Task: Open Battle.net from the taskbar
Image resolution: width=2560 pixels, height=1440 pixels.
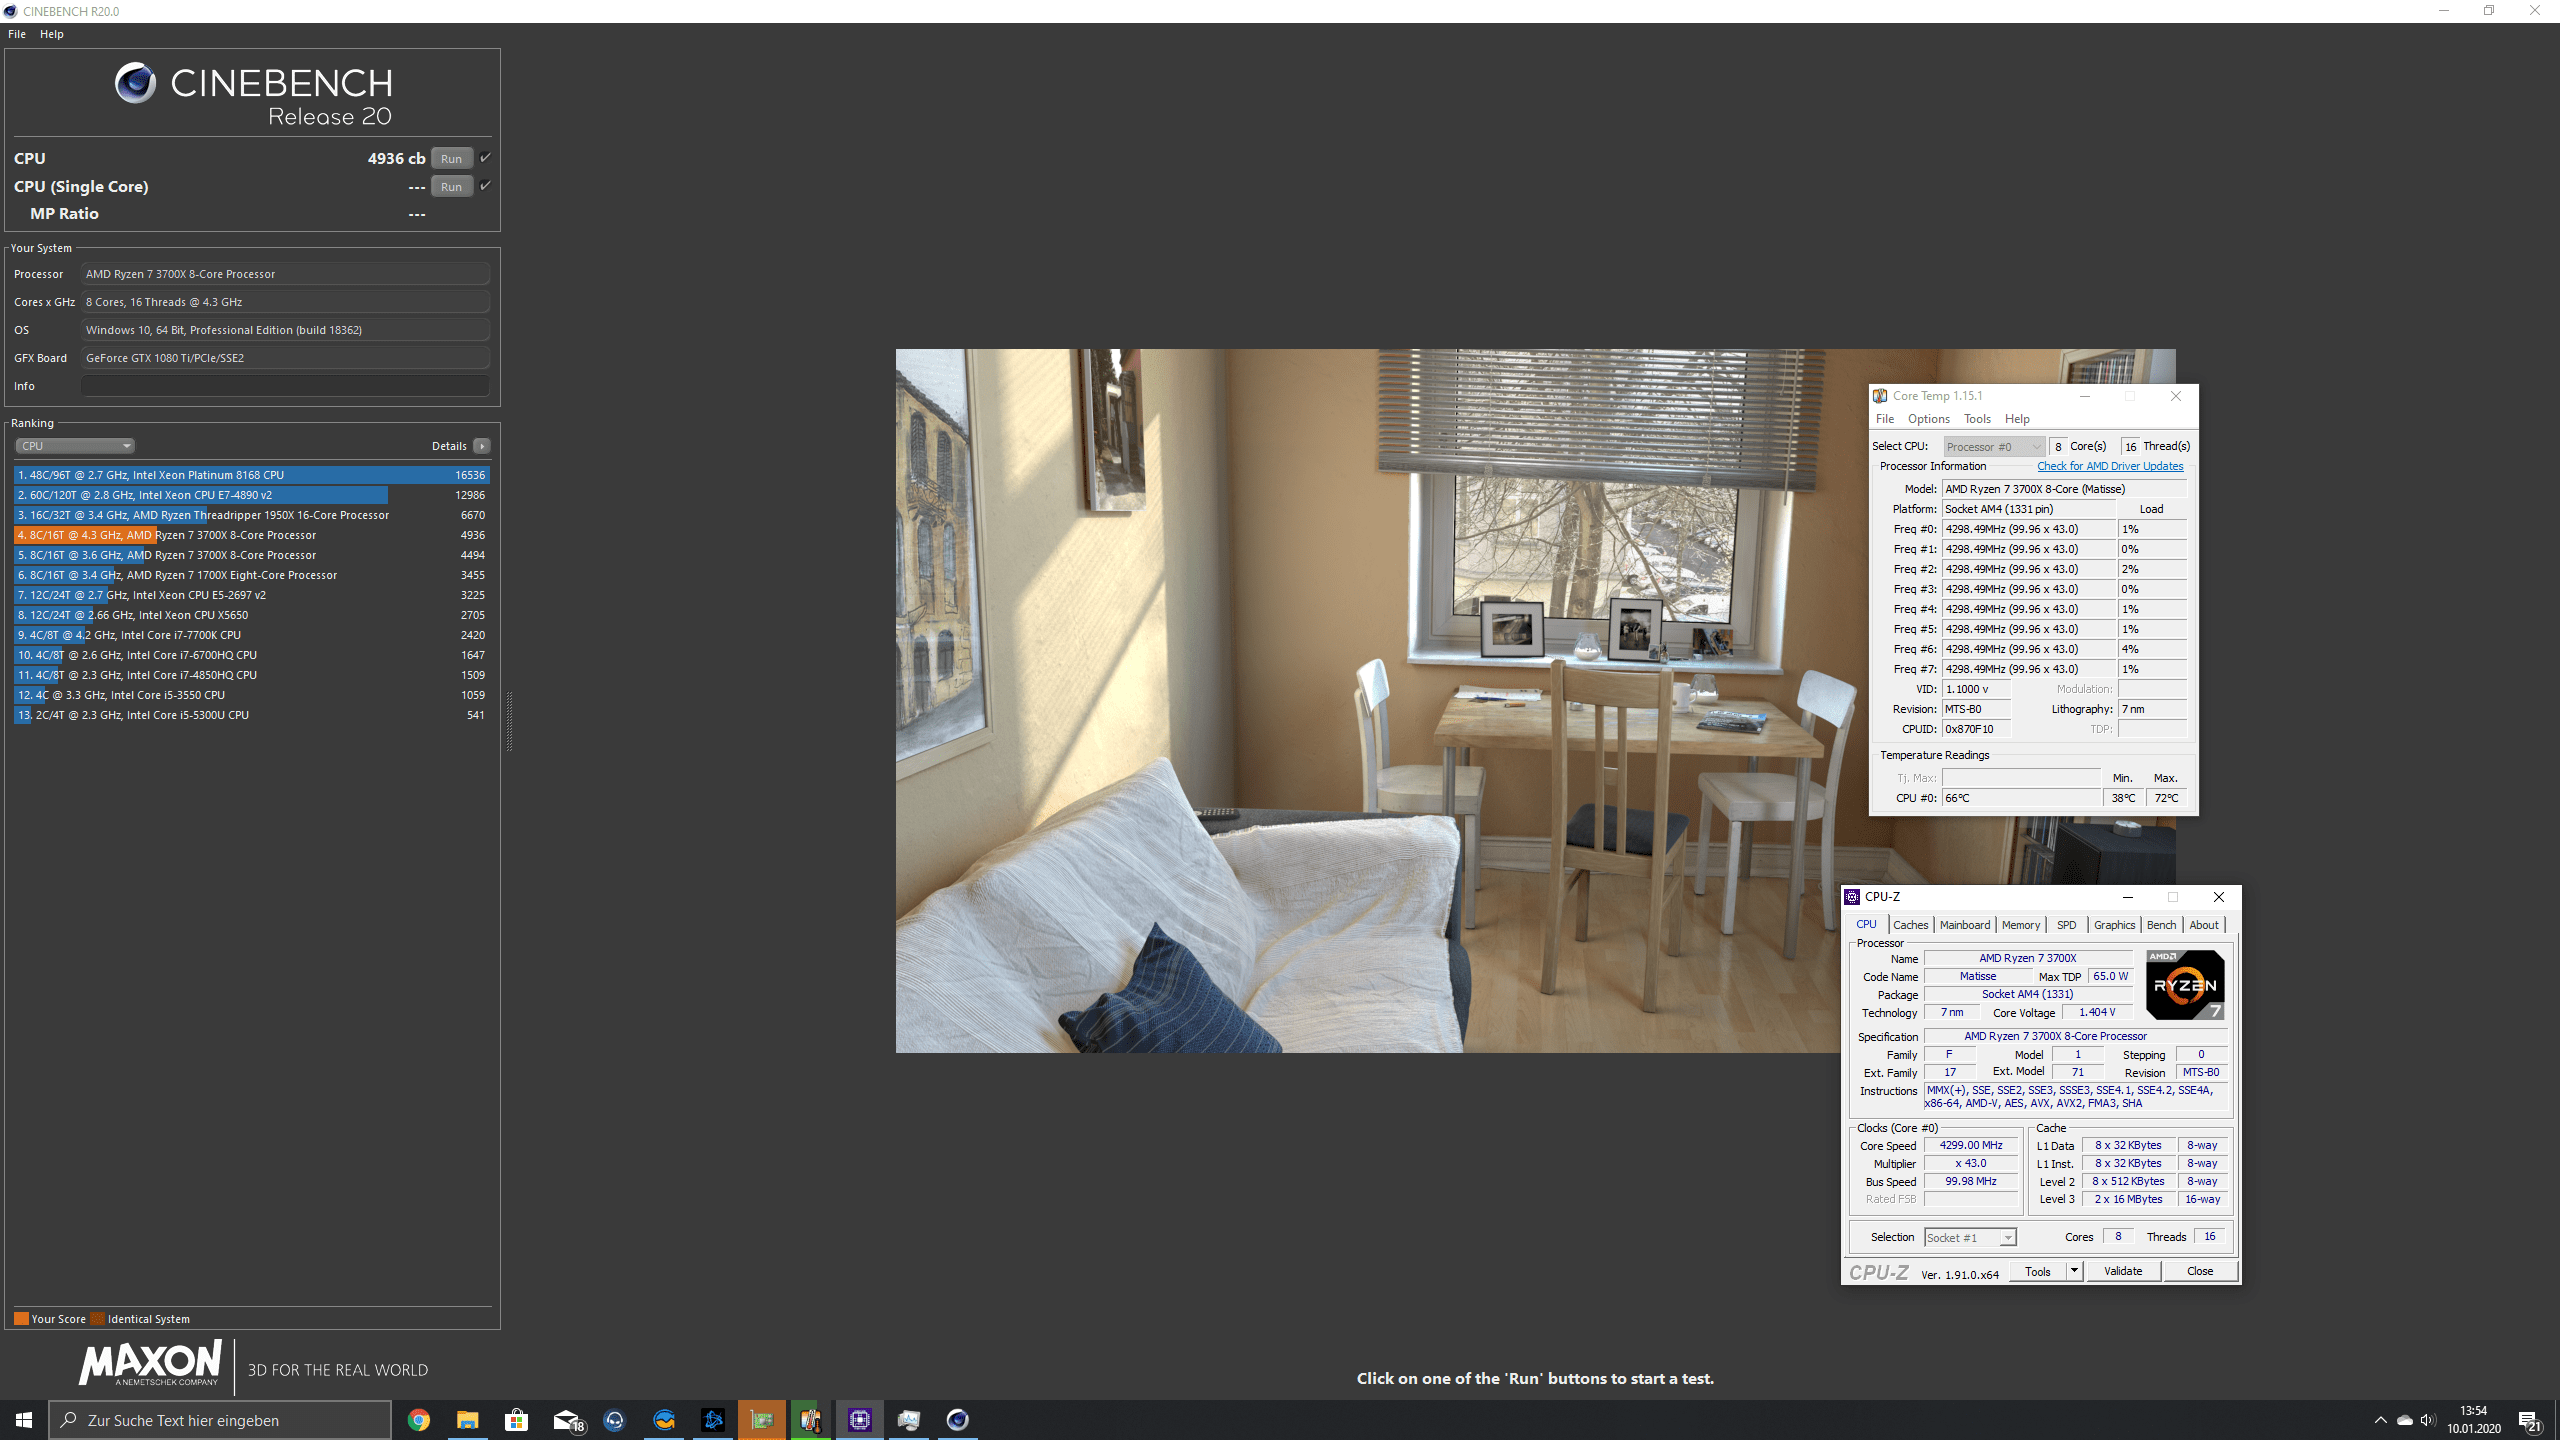Action: coord(713,1420)
